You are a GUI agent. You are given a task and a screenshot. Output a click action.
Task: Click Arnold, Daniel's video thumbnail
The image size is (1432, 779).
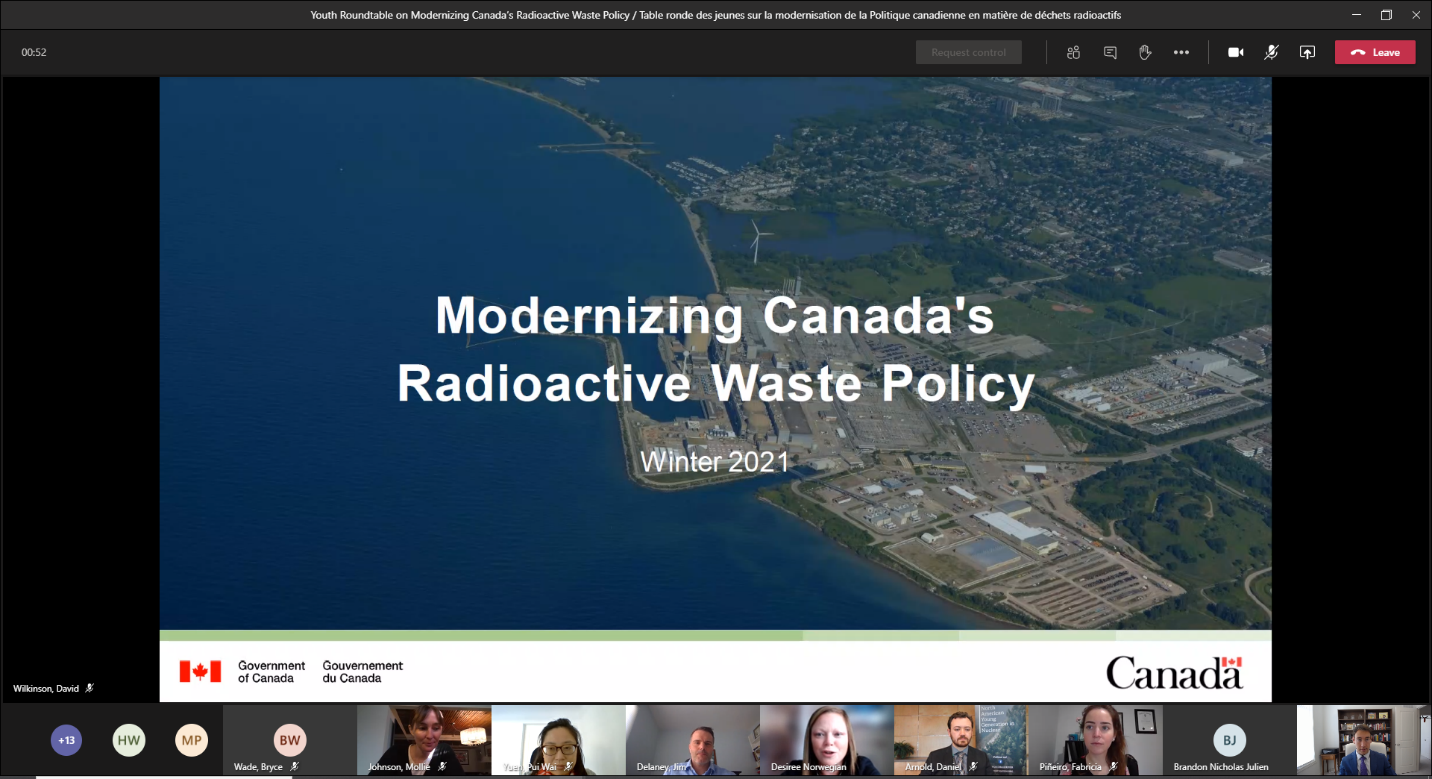tap(961, 741)
